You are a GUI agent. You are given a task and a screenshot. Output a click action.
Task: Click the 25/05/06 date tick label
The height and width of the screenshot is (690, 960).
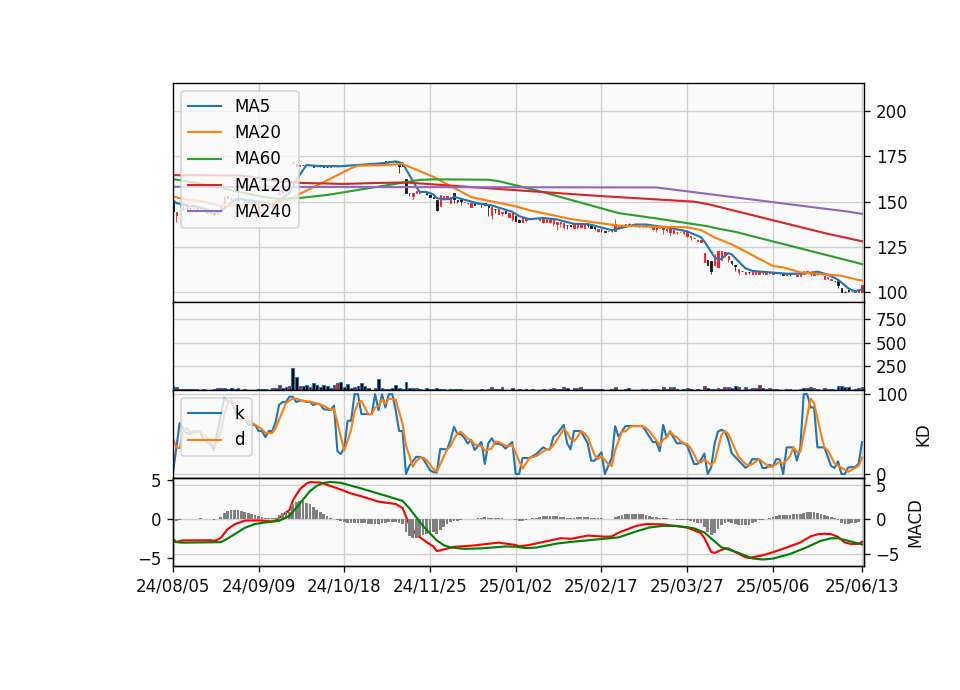(x=773, y=586)
